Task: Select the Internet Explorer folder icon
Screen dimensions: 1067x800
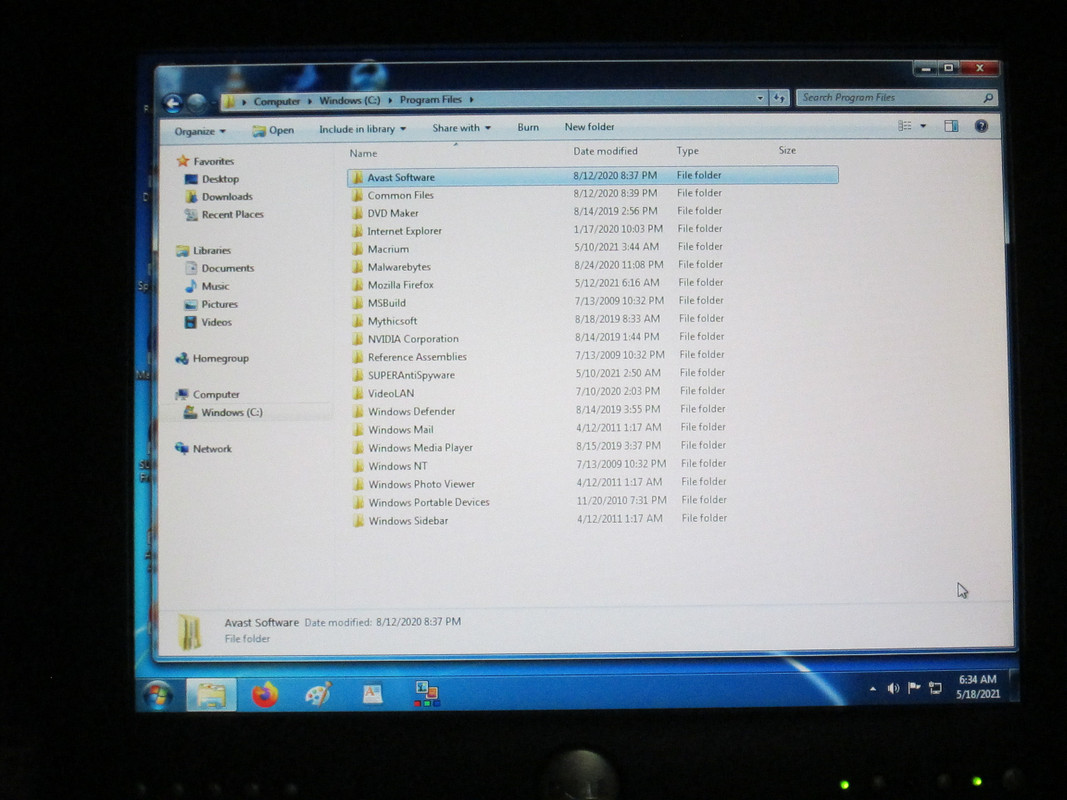Action: click(x=357, y=231)
